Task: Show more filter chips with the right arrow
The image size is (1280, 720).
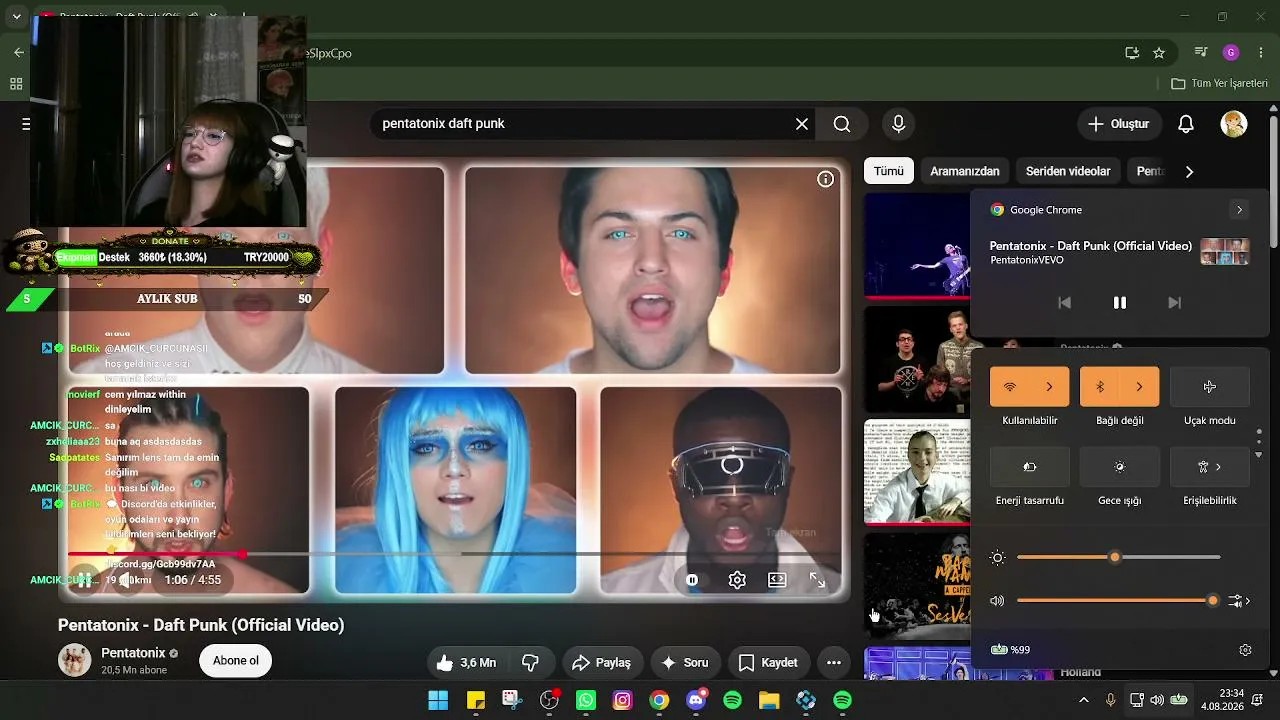Action: [1189, 172]
